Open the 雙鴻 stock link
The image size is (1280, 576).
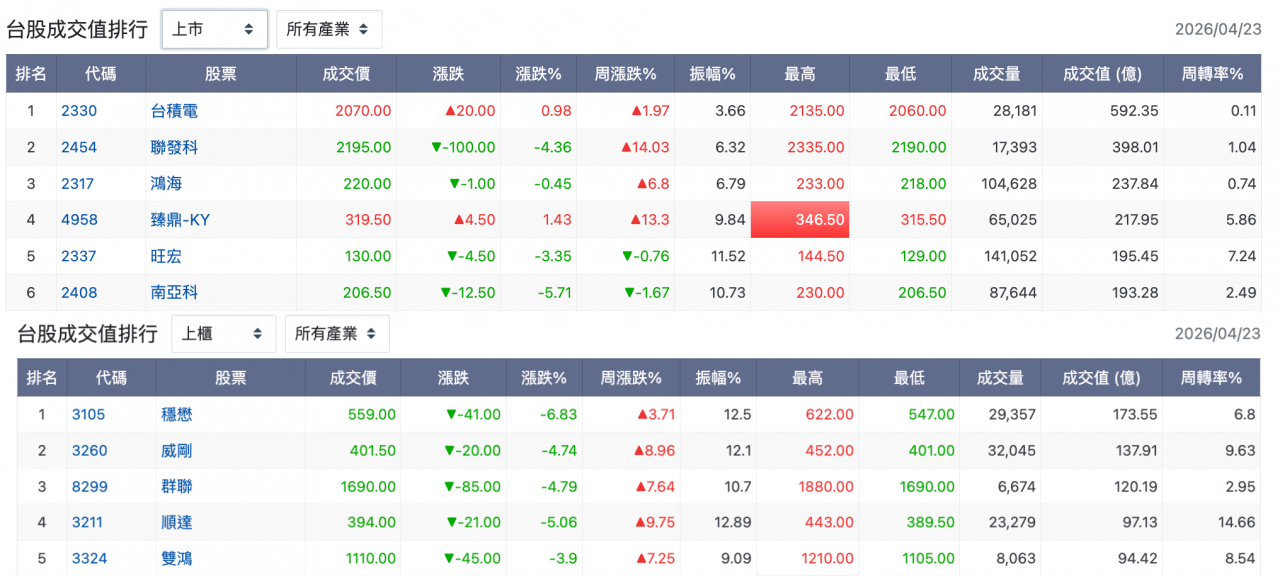tap(176, 558)
